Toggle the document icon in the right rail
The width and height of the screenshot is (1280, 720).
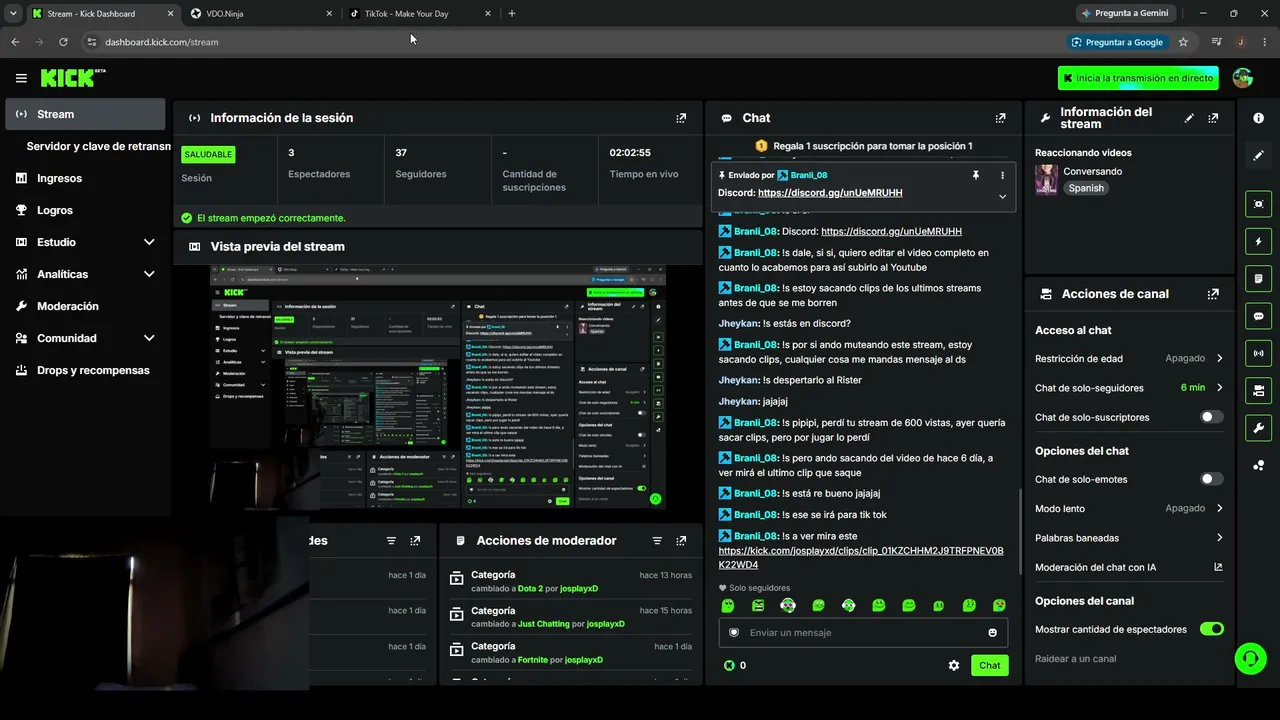click(x=1258, y=278)
